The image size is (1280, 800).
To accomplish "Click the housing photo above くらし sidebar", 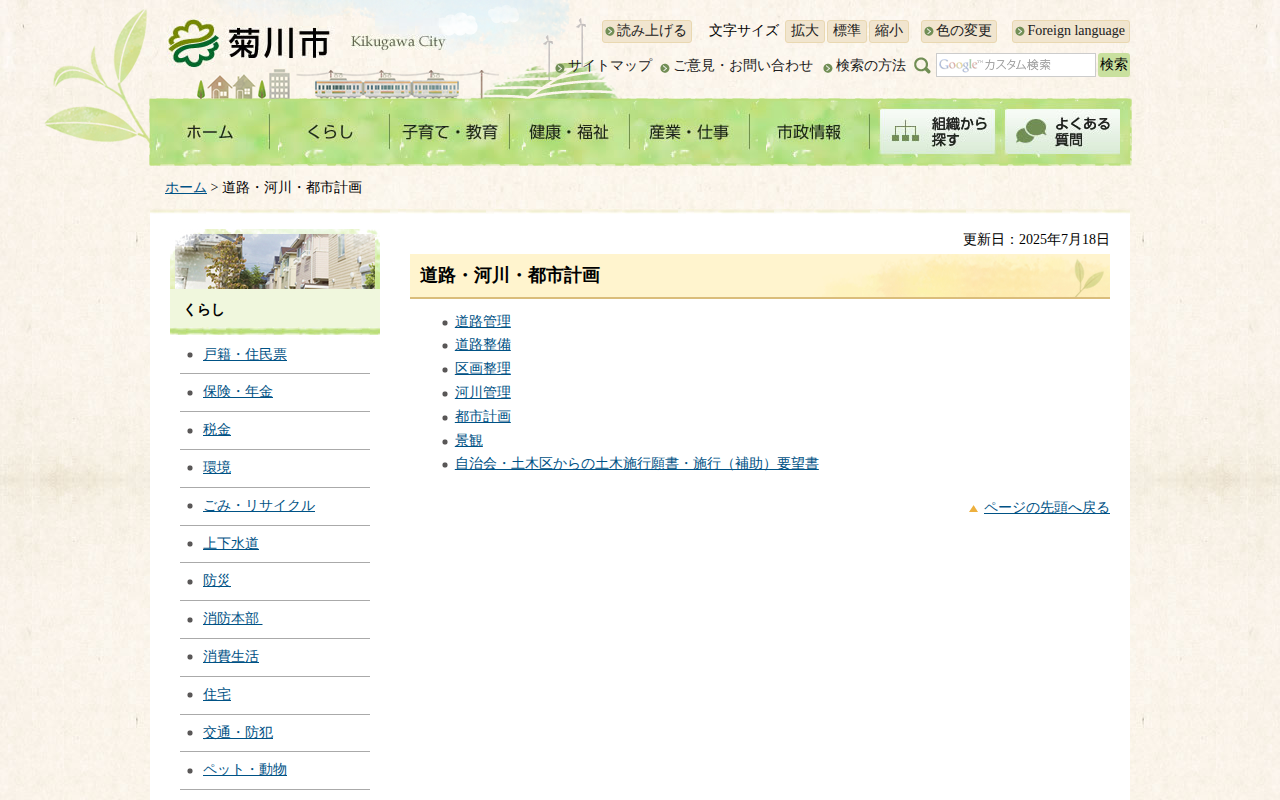I will (x=275, y=261).
